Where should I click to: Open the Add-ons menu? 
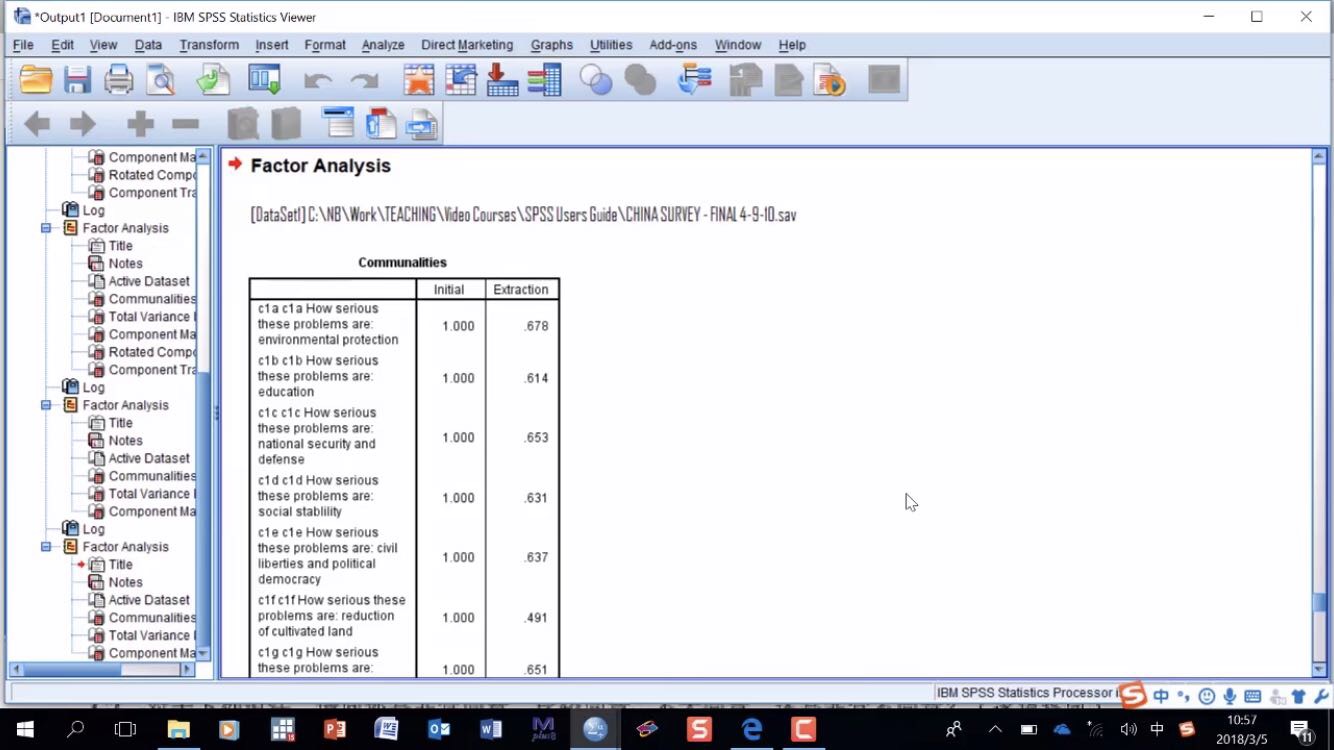point(673,45)
